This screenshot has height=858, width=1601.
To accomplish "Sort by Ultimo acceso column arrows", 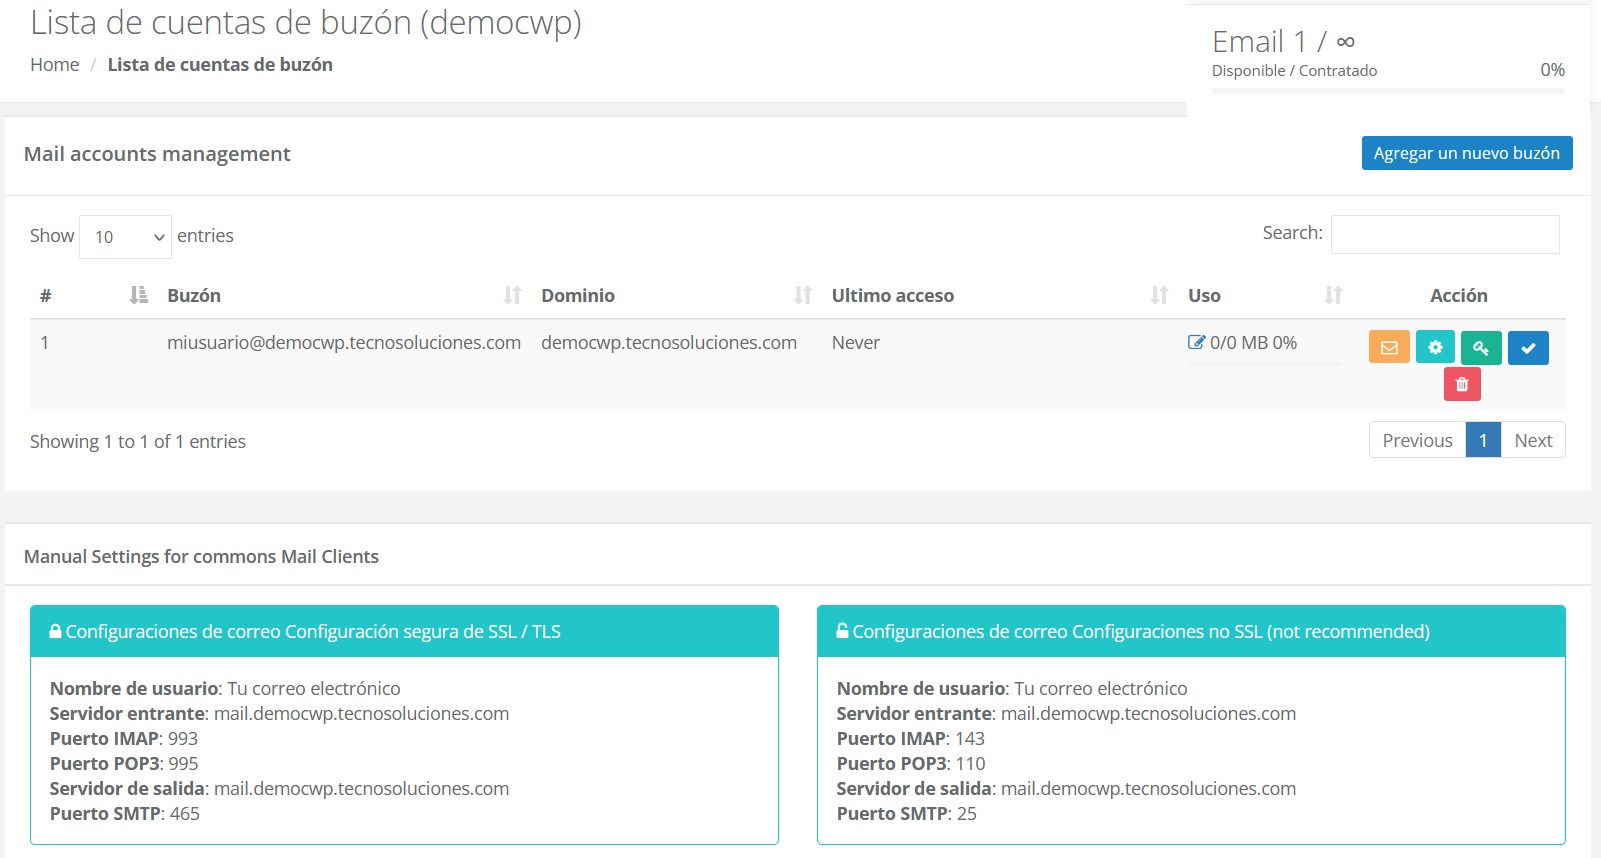I will pyautogui.click(x=1159, y=295).
